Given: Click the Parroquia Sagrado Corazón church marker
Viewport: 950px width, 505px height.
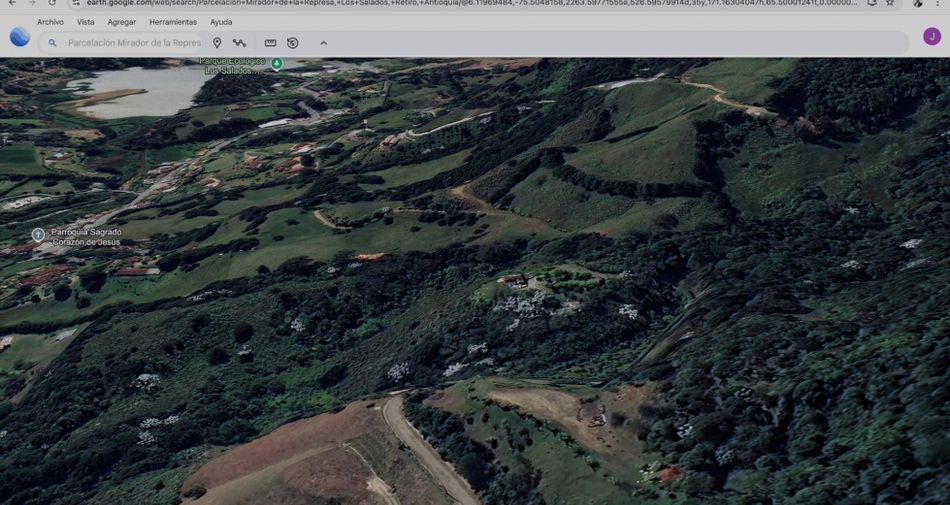Looking at the screenshot, I should click(x=38, y=235).
